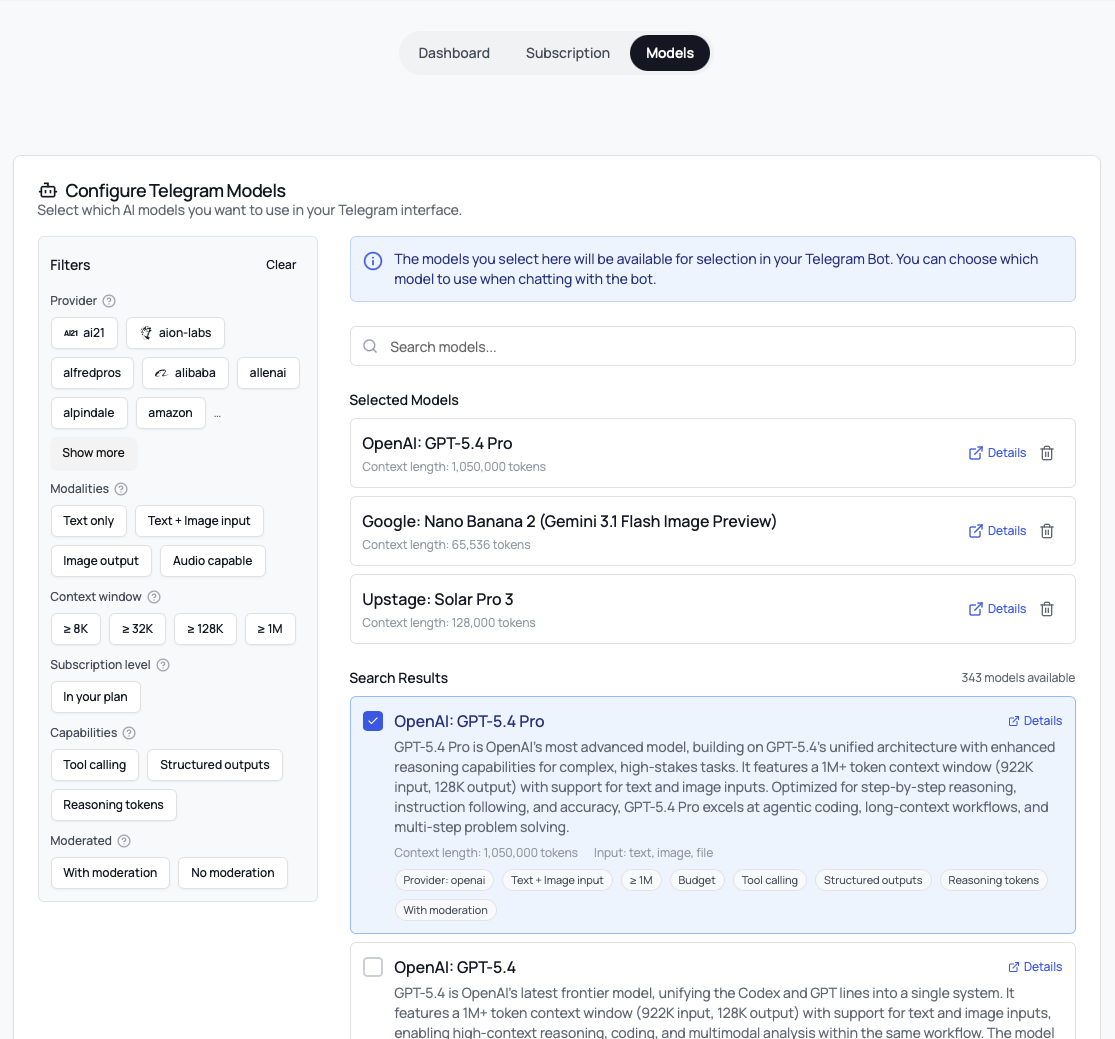
Task: Check the OpenAI: GPT-5.4 checkbox
Action: pos(373,967)
